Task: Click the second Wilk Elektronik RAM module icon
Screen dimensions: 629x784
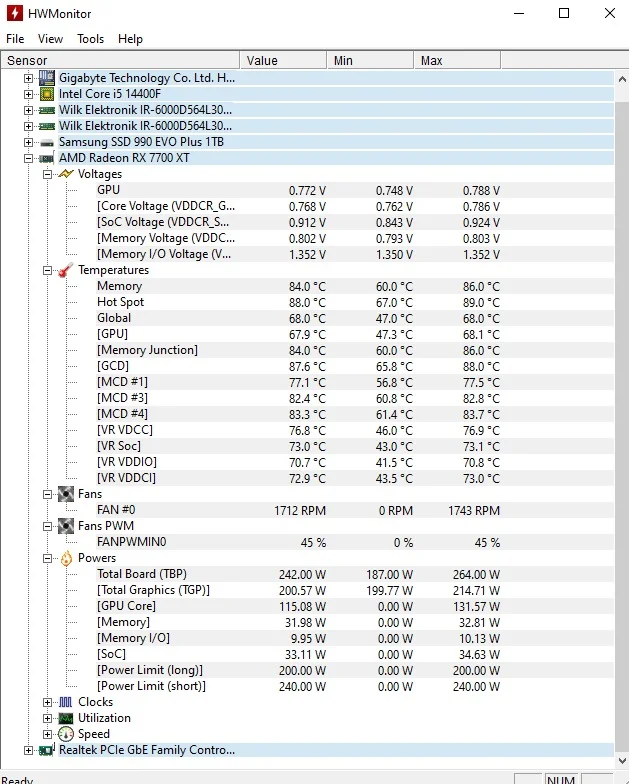Action: pos(46,126)
